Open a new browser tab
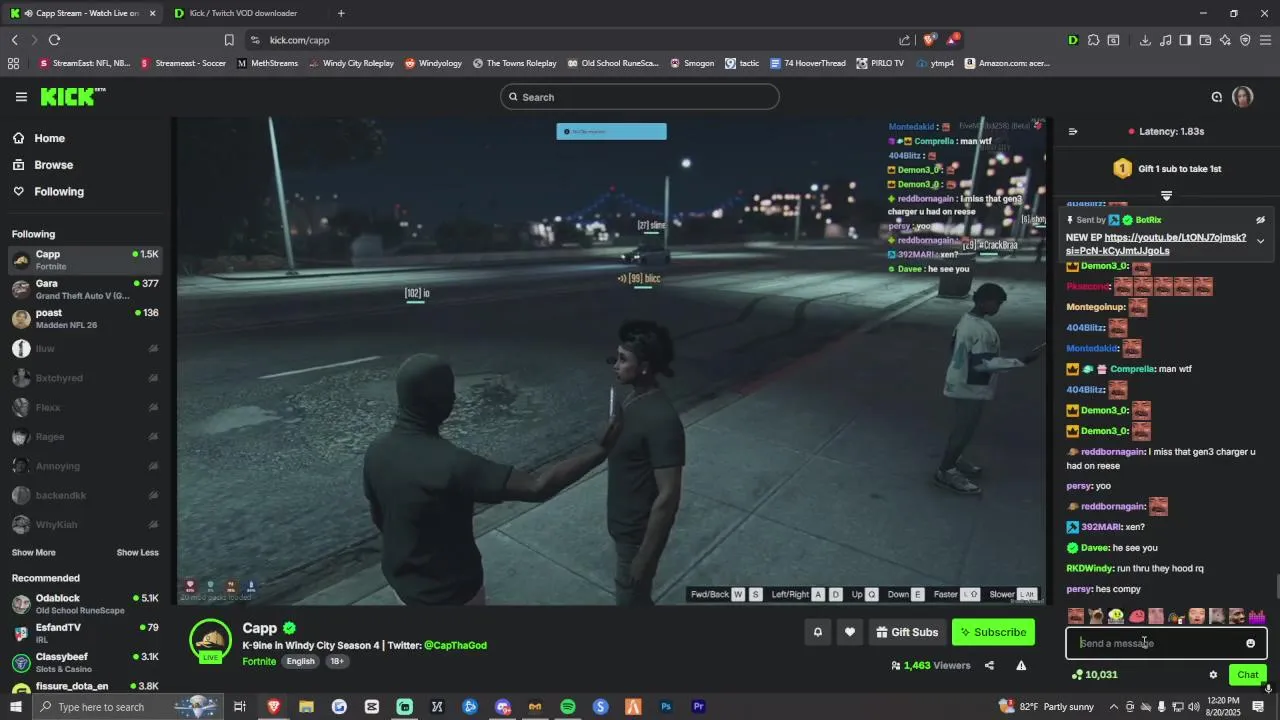 pos(341,13)
